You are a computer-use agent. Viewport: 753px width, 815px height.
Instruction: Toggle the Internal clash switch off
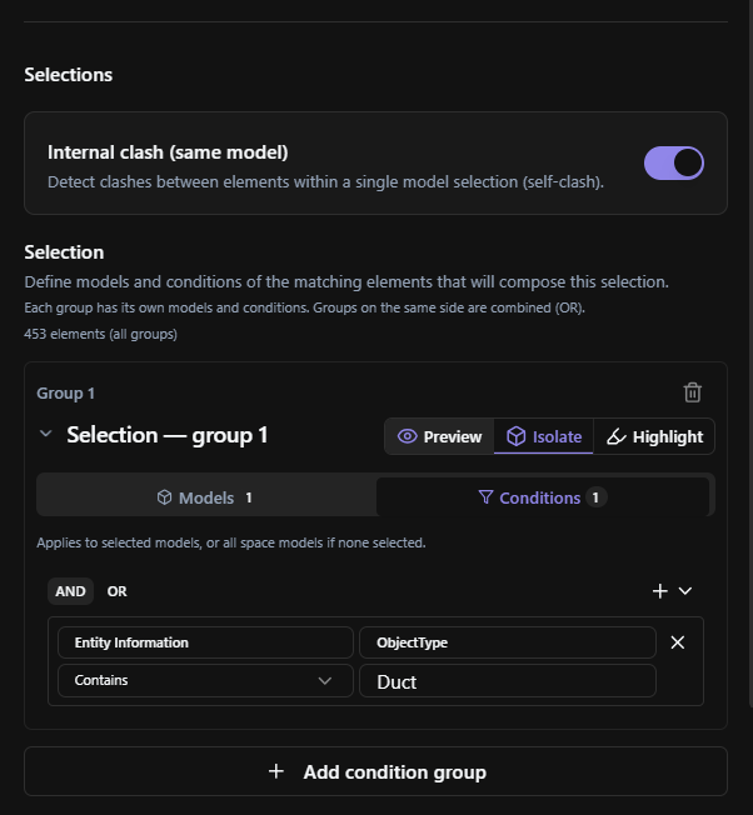674,163
